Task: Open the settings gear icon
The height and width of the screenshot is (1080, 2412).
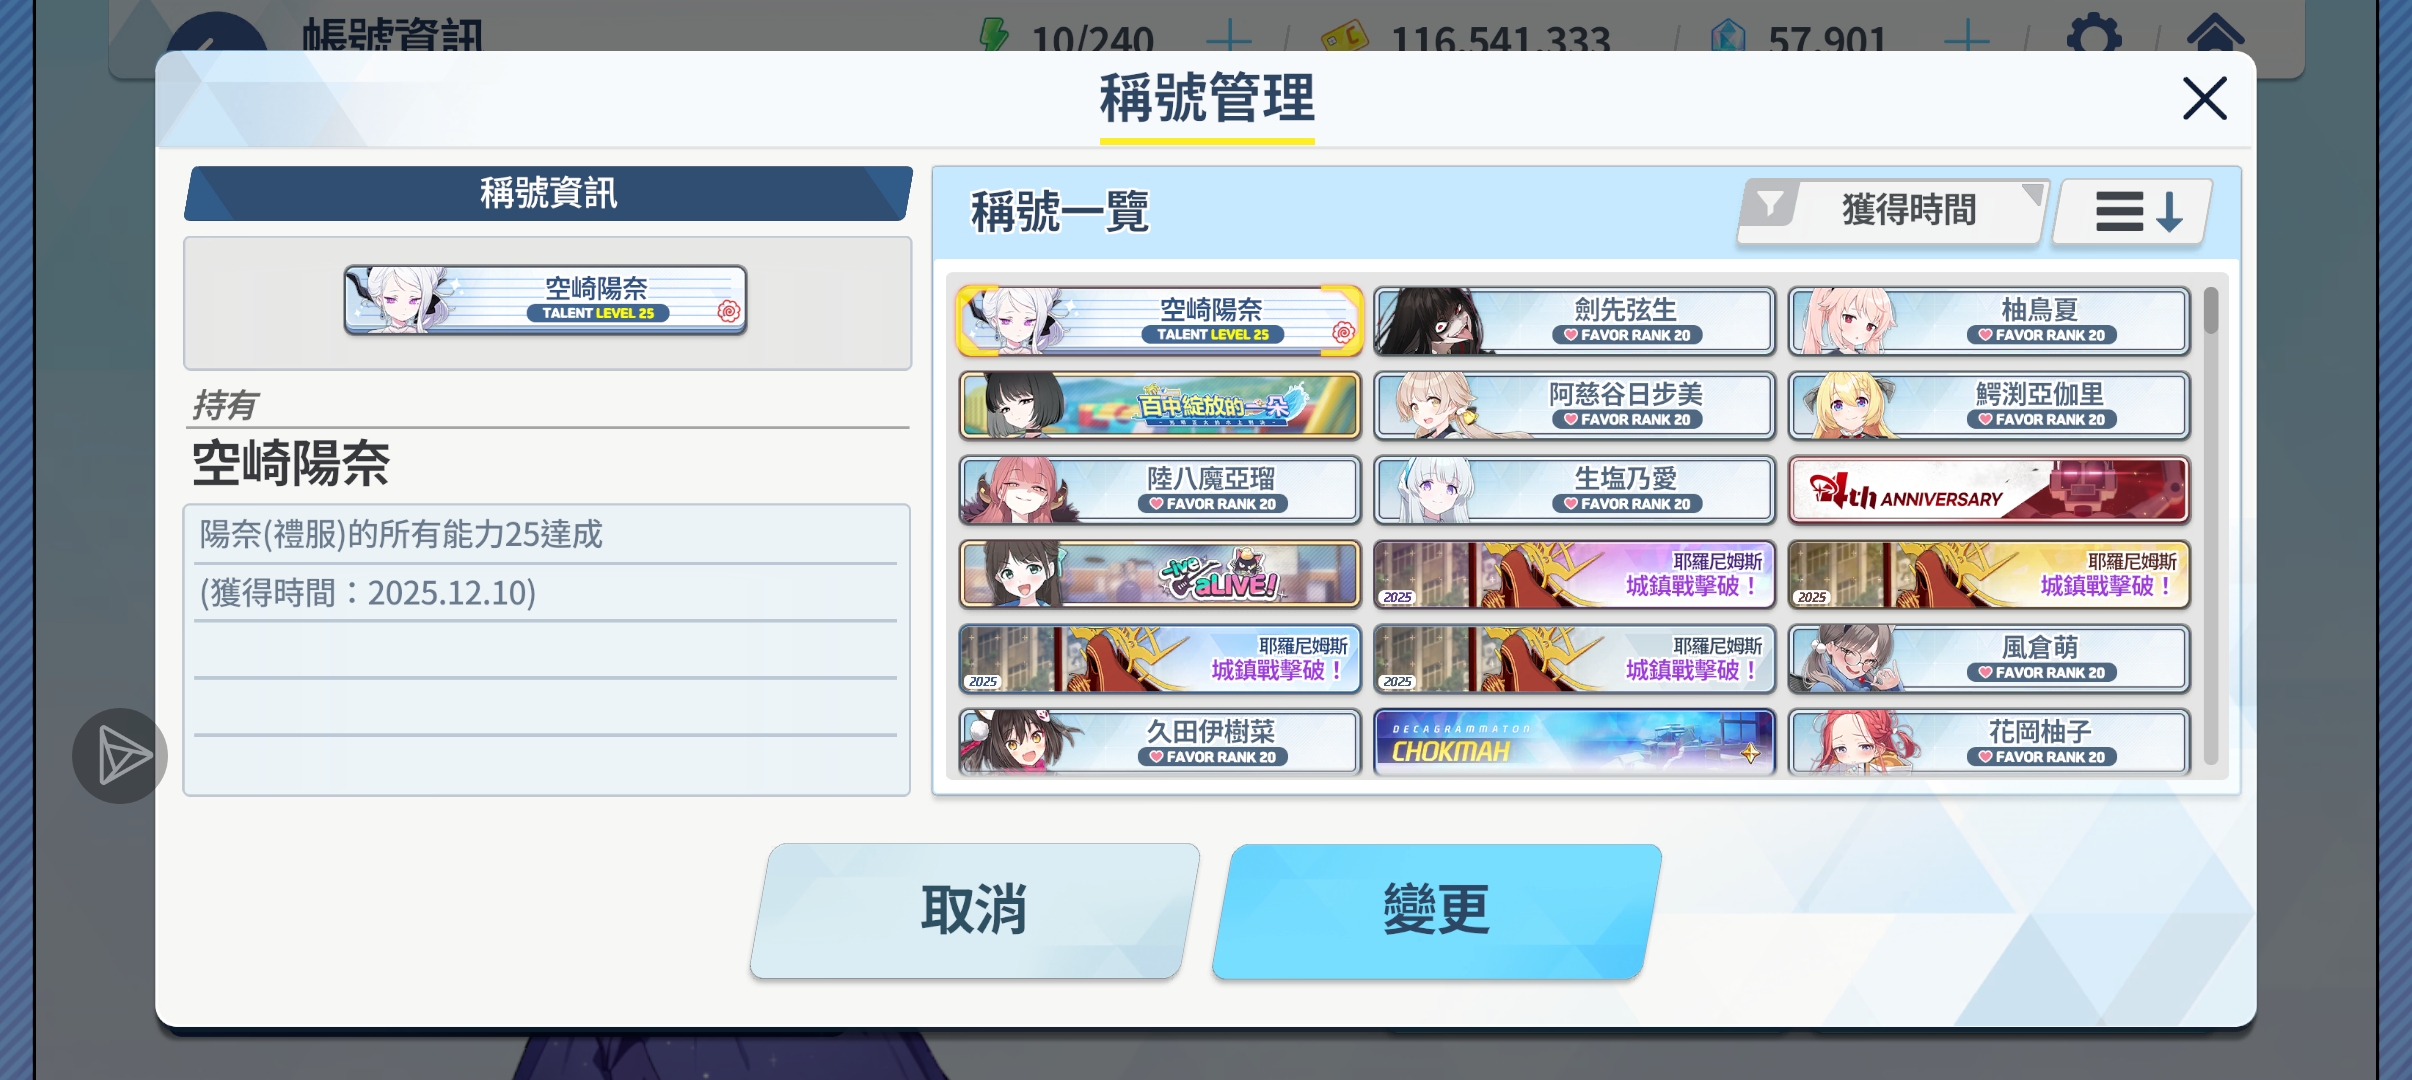Action: click(x=2094, y=36)
